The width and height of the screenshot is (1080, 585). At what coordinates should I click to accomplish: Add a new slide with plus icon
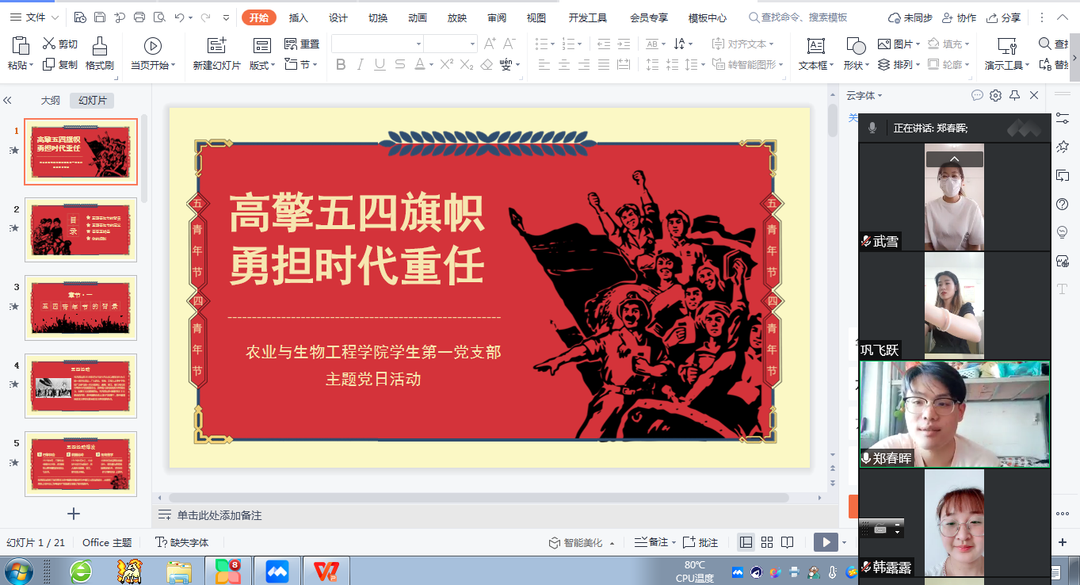coord(74,513)
